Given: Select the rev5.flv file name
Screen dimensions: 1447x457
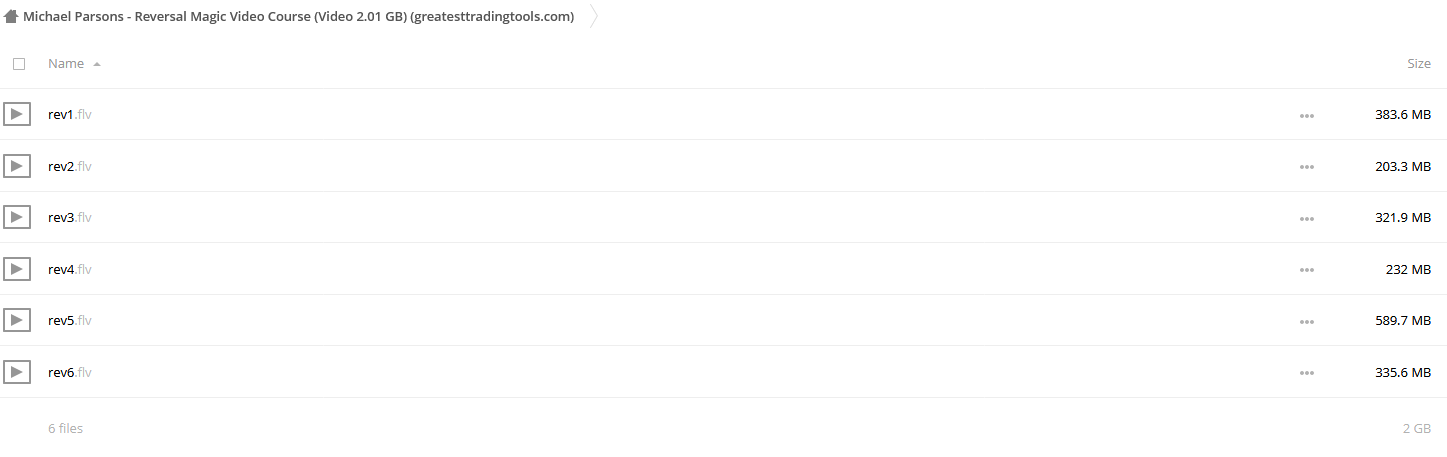Looking at the screenshot, I should pyautogui.click(x=70, y=320).
